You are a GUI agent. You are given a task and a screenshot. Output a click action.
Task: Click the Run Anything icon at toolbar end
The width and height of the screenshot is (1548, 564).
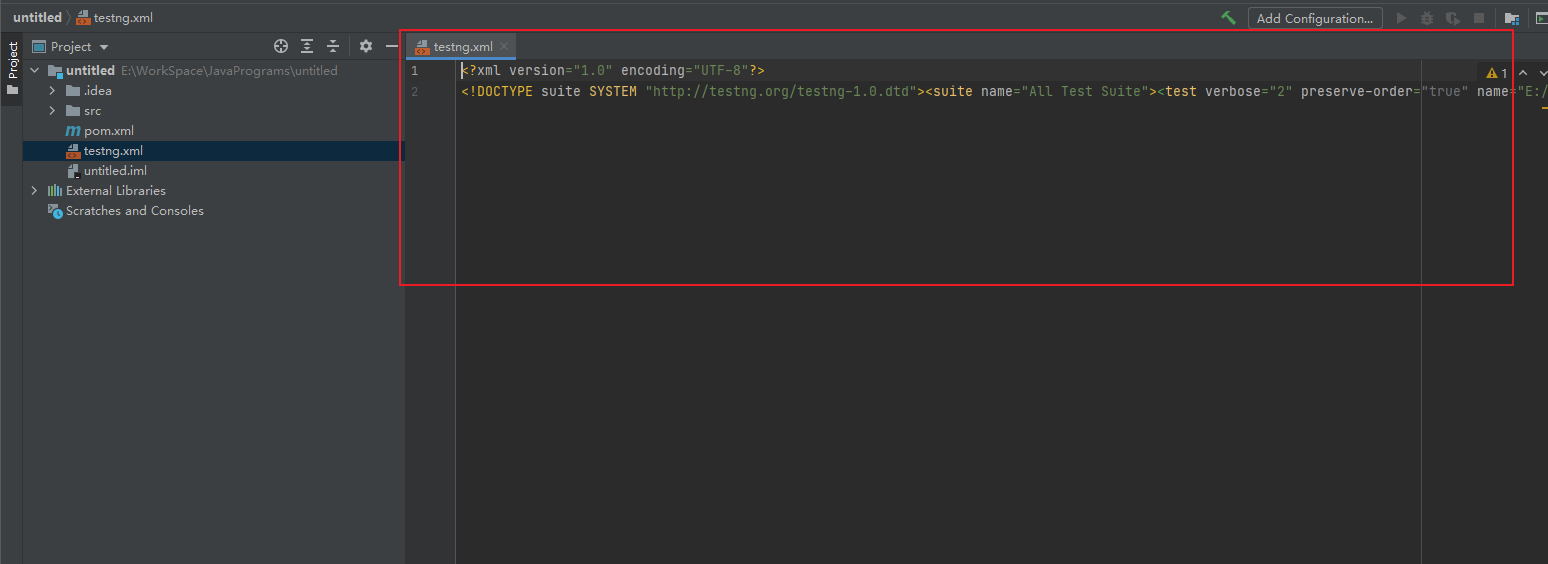click(1542, 18)
